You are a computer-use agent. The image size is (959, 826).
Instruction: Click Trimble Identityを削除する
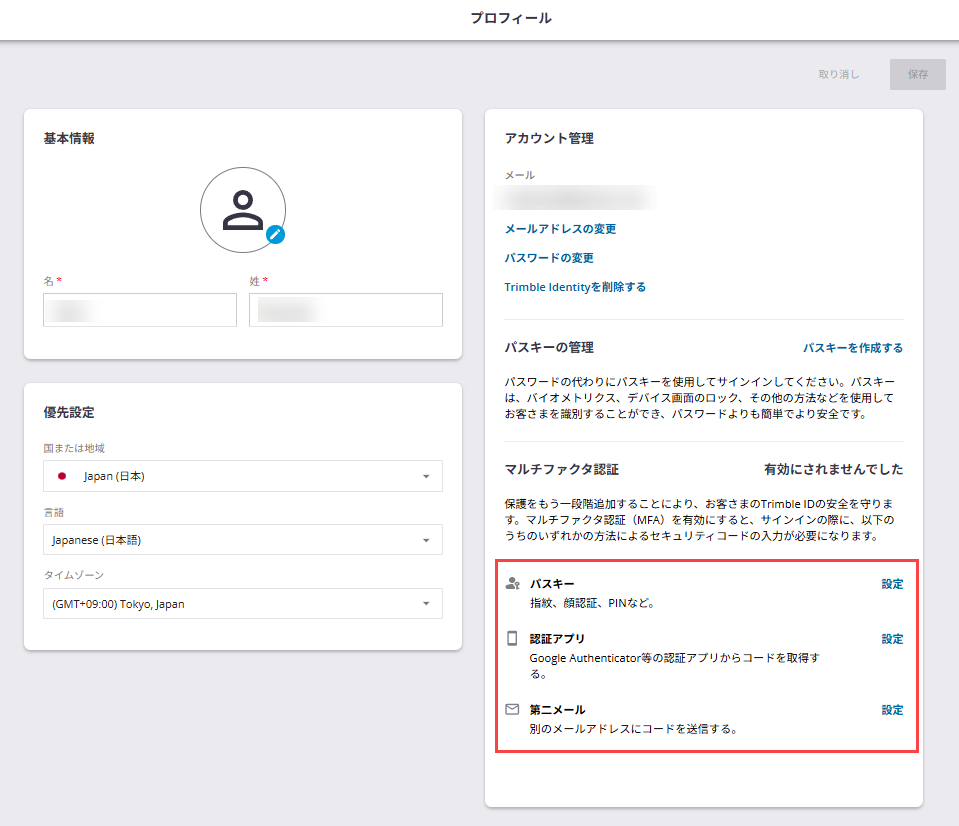tap(575, 286)
